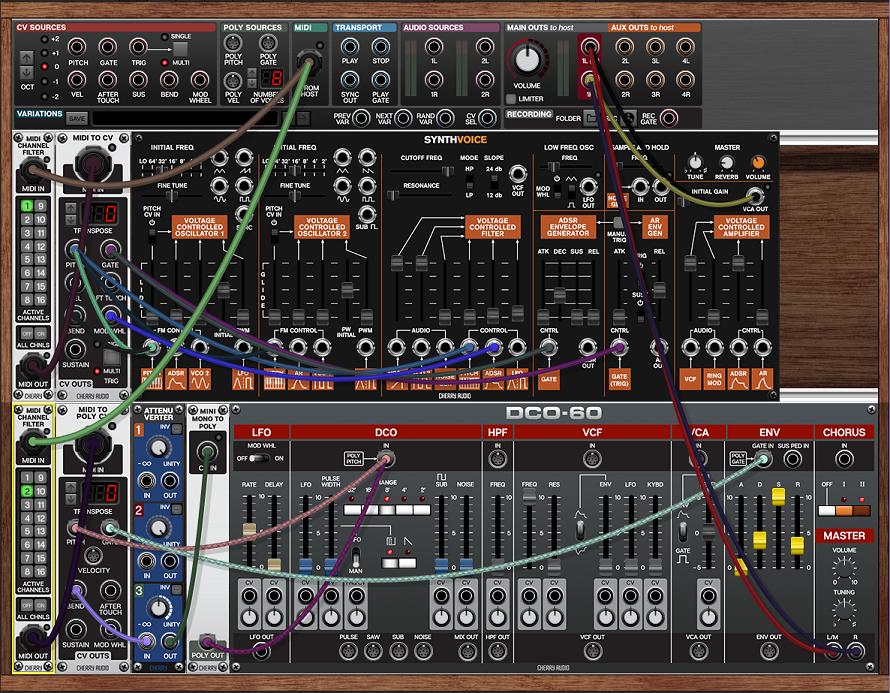Toggle the LIMITER button in Main Outs
The height and width of the screenshot is (693, 890).
point(511,99)
